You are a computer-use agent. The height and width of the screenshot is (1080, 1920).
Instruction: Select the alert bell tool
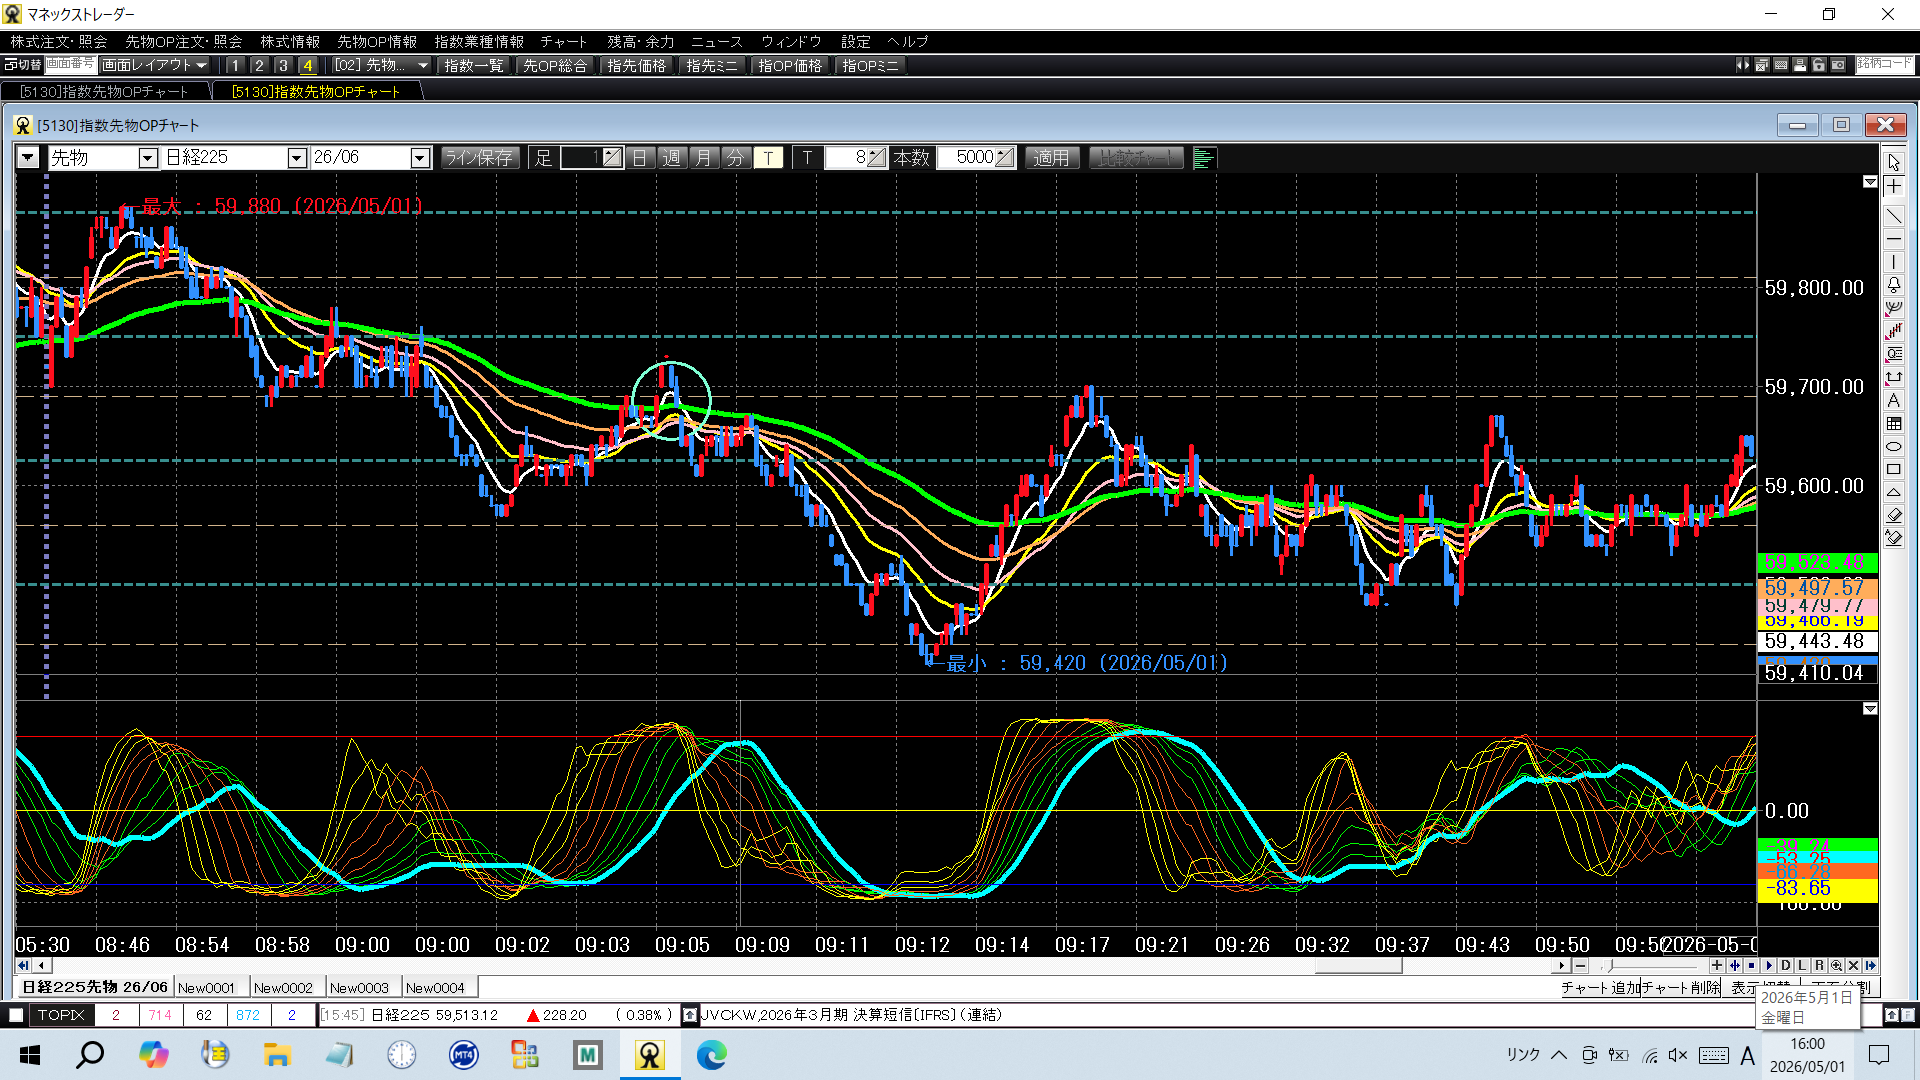click(1894, 285)
